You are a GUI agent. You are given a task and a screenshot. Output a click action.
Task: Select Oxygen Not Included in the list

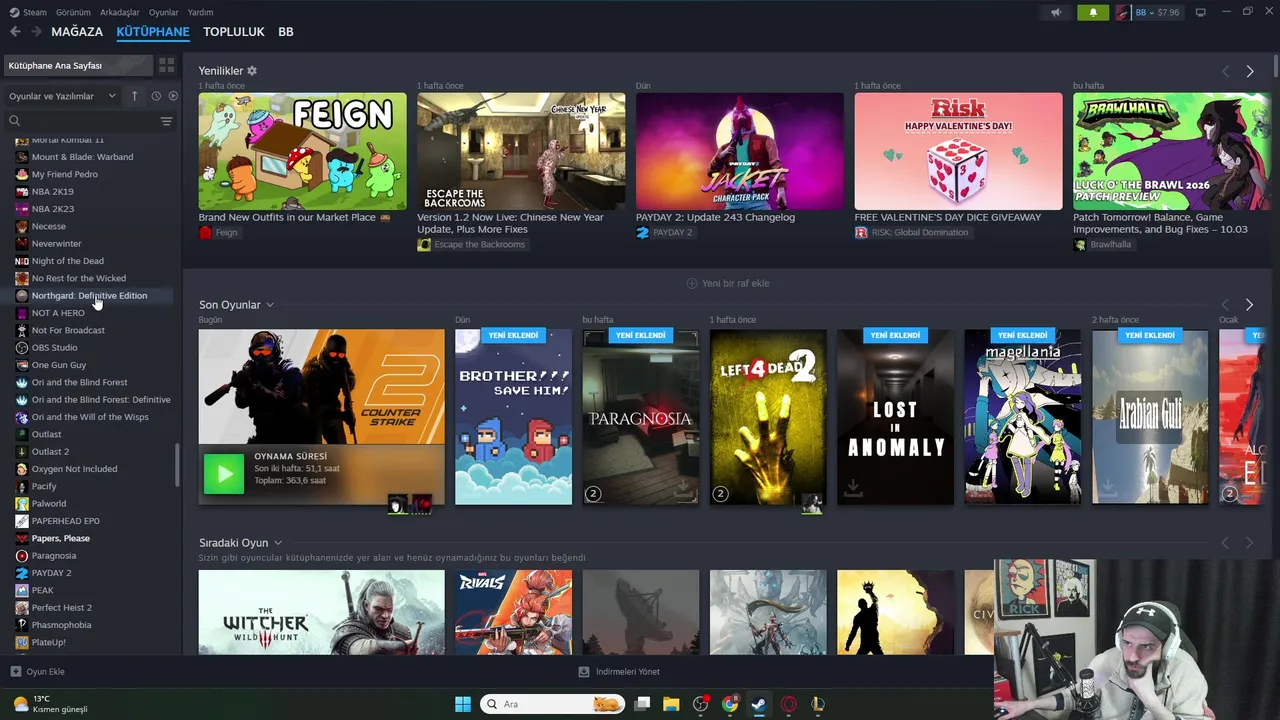coord(74,469)
